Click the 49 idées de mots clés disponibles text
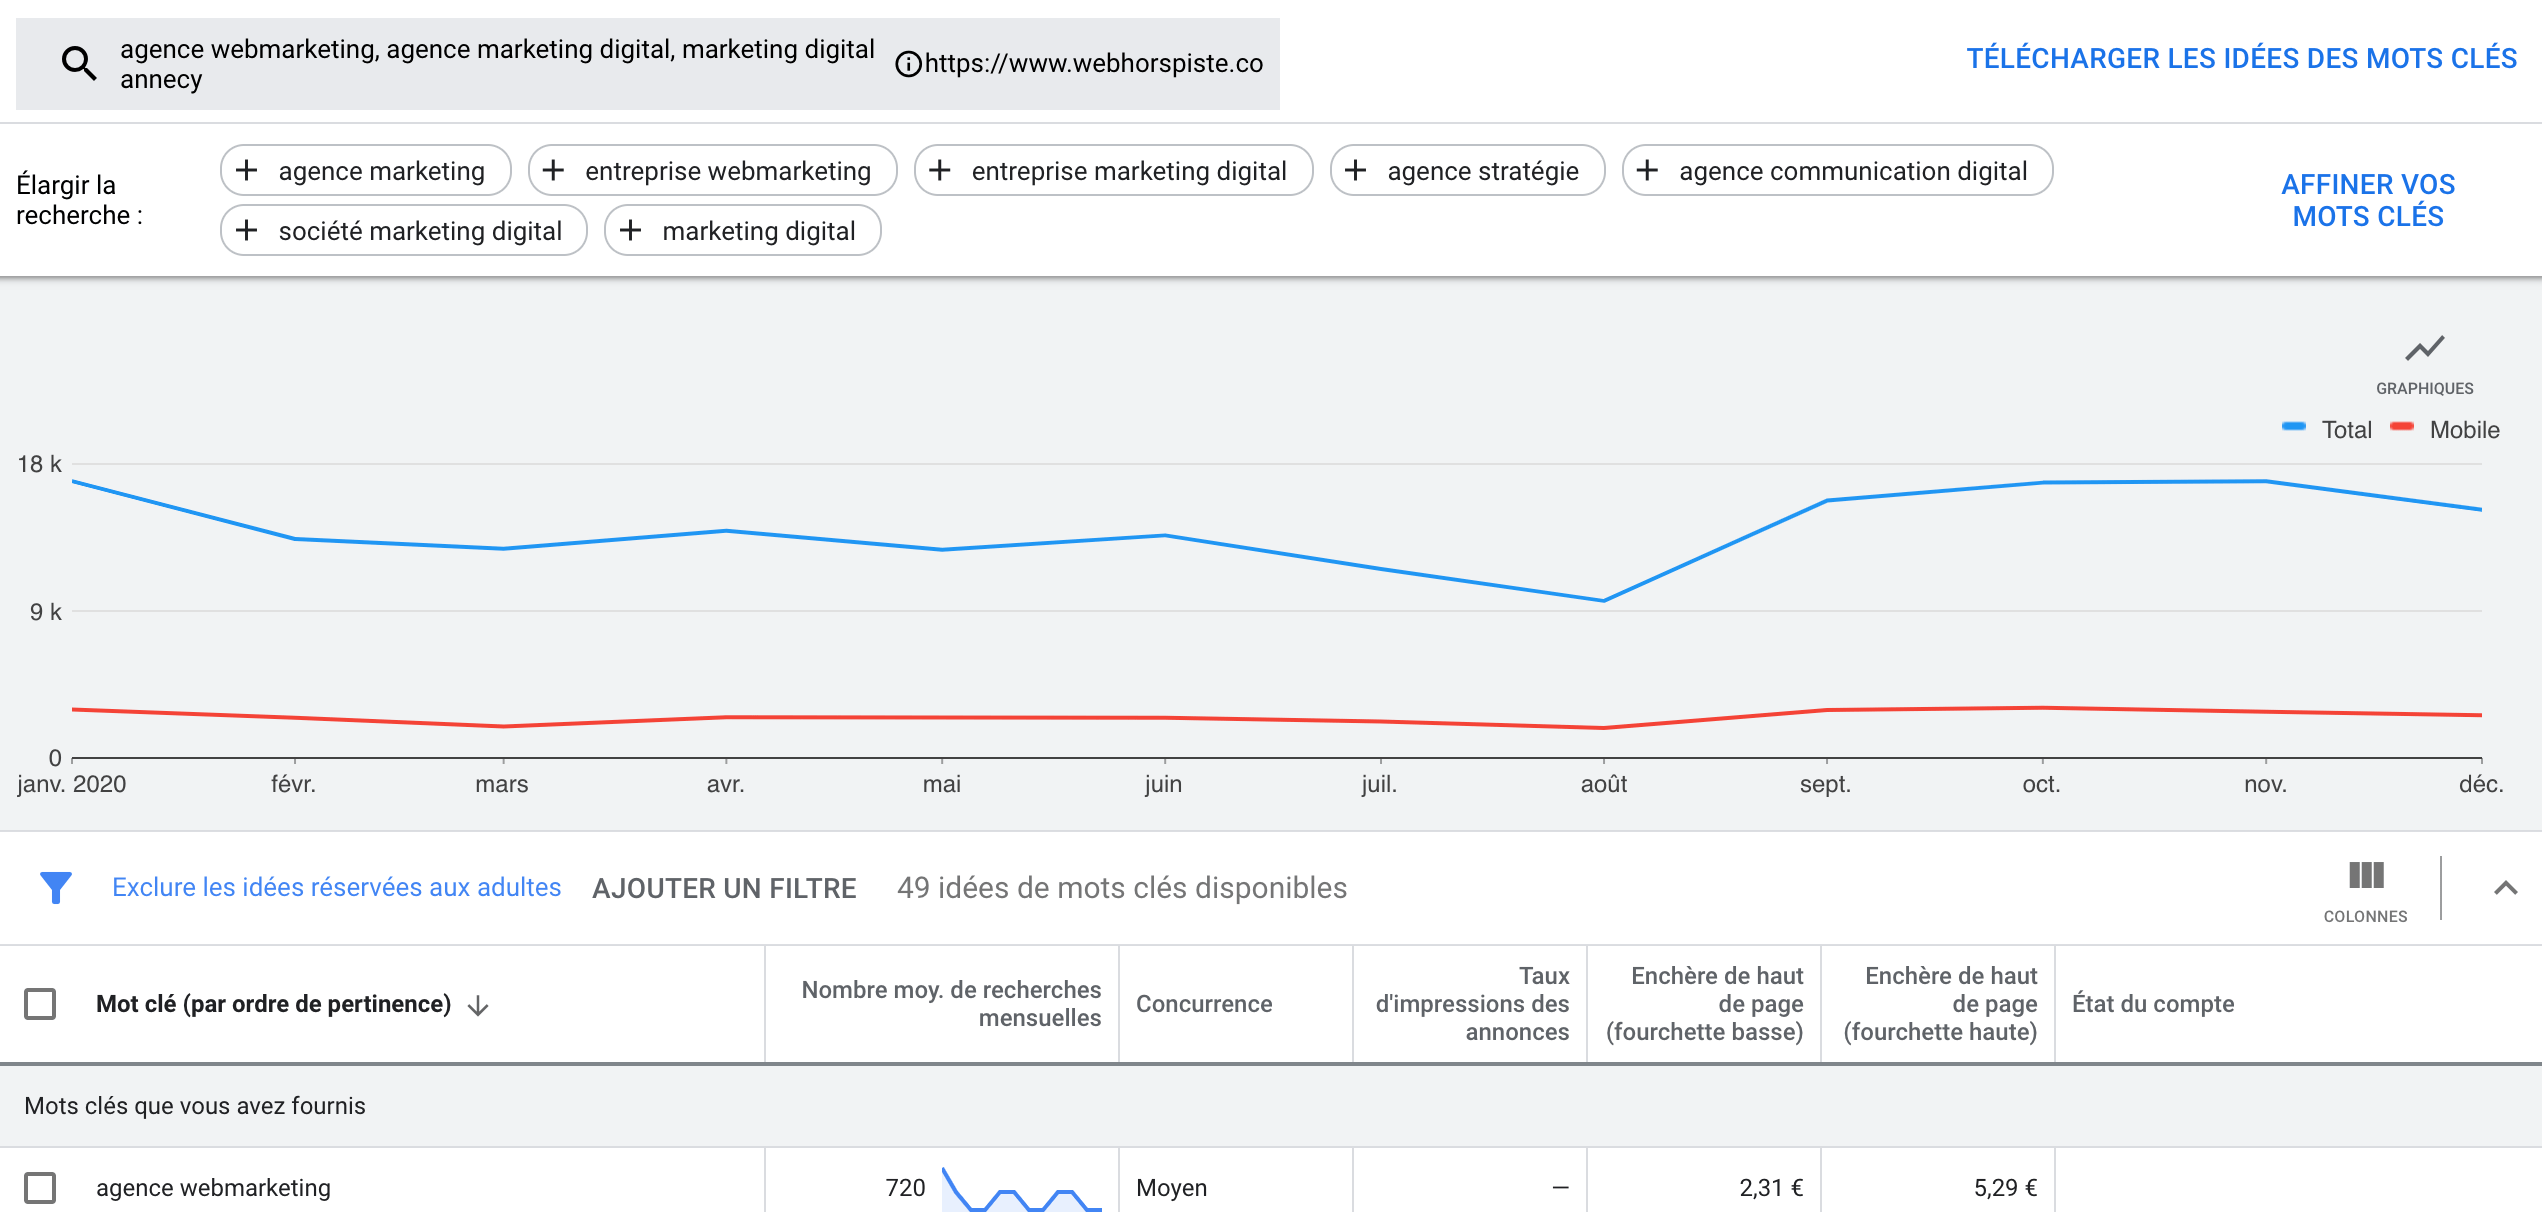The width and height of the screenshot is (2542, 1212). tap(1121, 888)
